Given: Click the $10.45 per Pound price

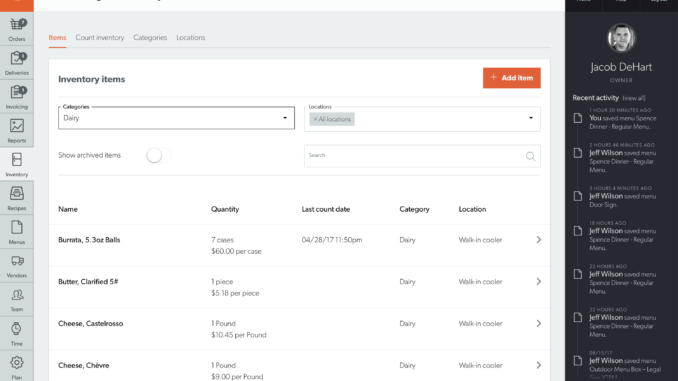Looking at the screenshot, I should pyautogui.click(x=239, y=335).
